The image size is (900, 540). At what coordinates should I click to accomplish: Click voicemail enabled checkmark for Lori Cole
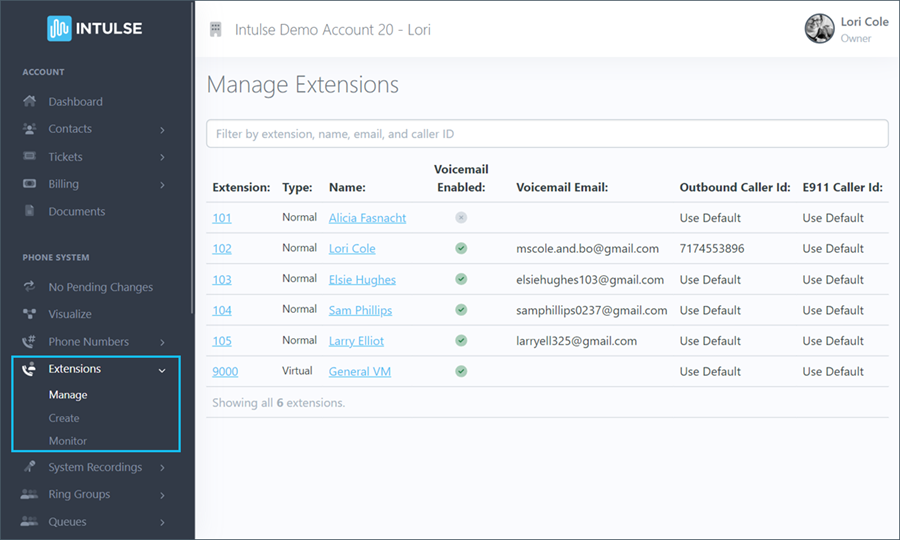tap(461, 248)
